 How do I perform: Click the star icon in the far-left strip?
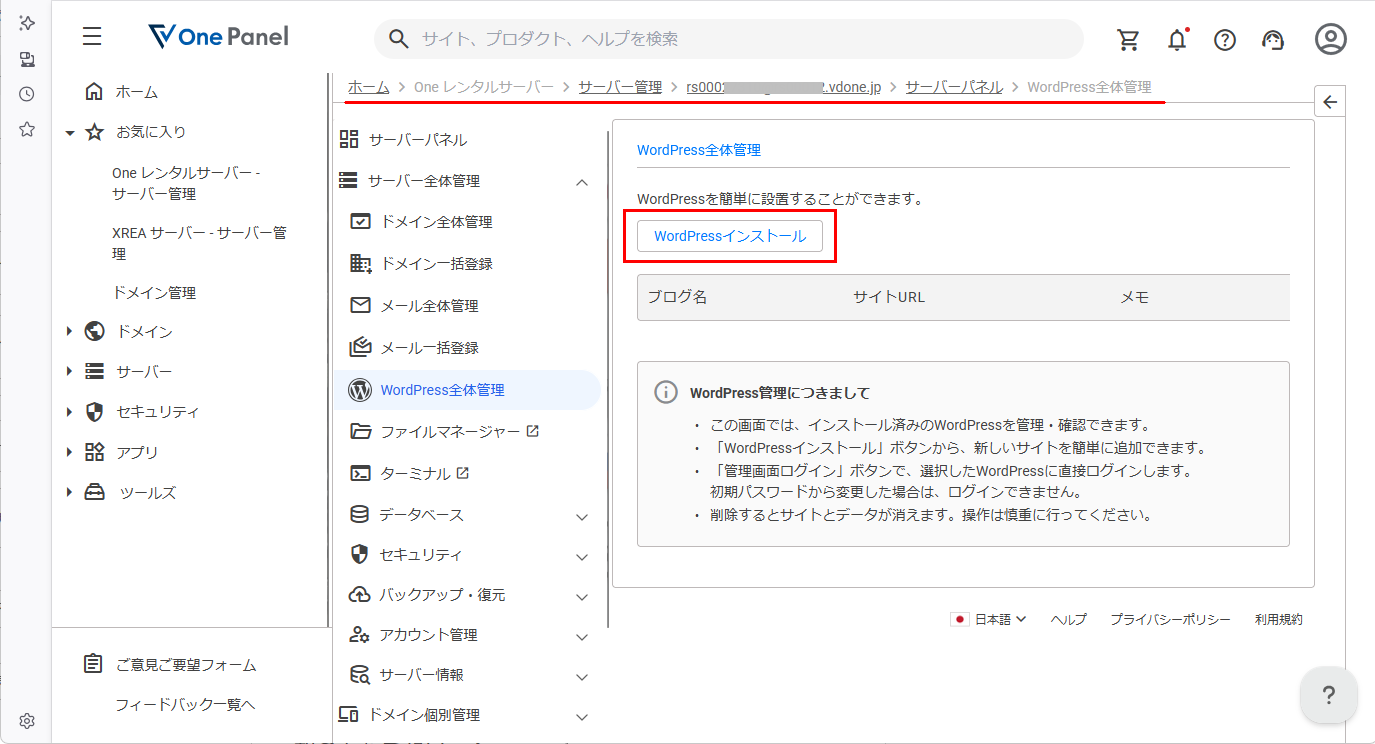pyautogui.click(x=26, y=128)
